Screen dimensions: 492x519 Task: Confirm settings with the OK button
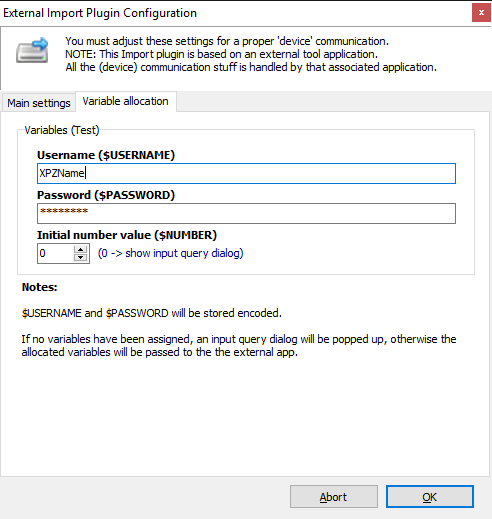pyautogui.click(x=430, y=497)
